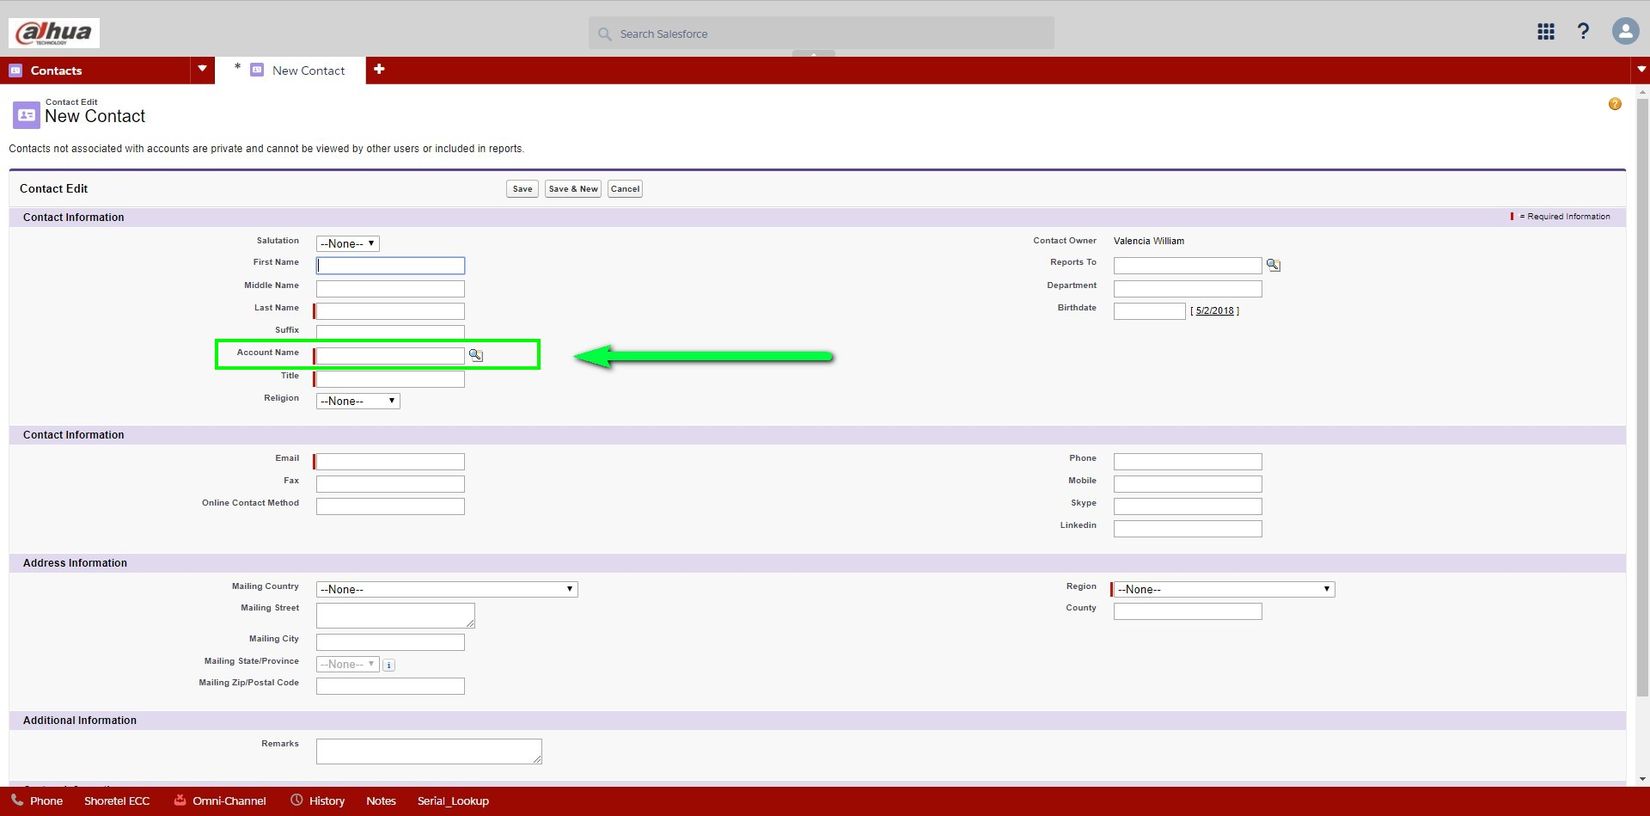Viewport: 1650px width, 816px height.
Task: Open the user profile avatar
Action: click(1625, 32)
